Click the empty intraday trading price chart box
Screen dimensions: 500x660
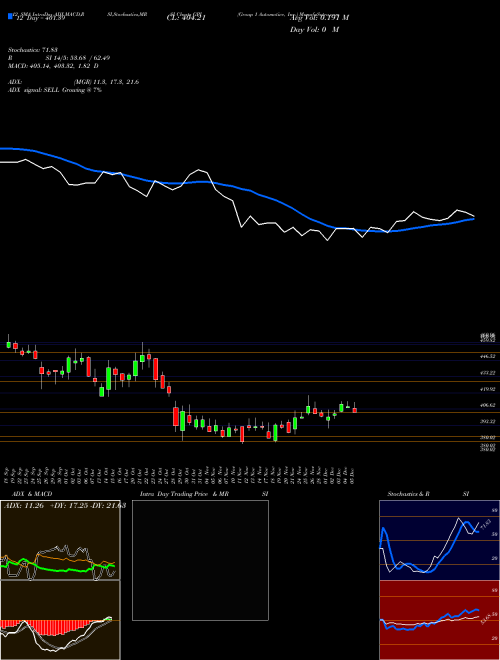(x=200, y=560)
